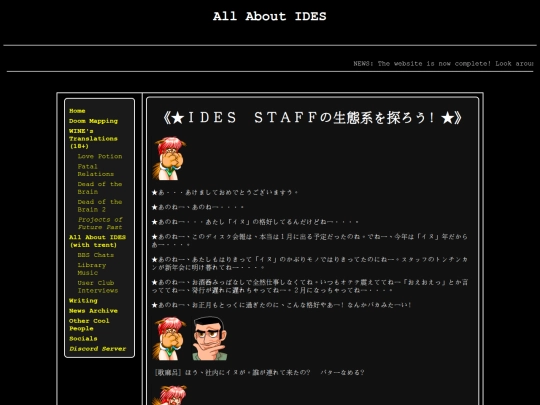Open the Home link in sidebar
Viewport: 540px width, 405px height.
coord(77,111)
